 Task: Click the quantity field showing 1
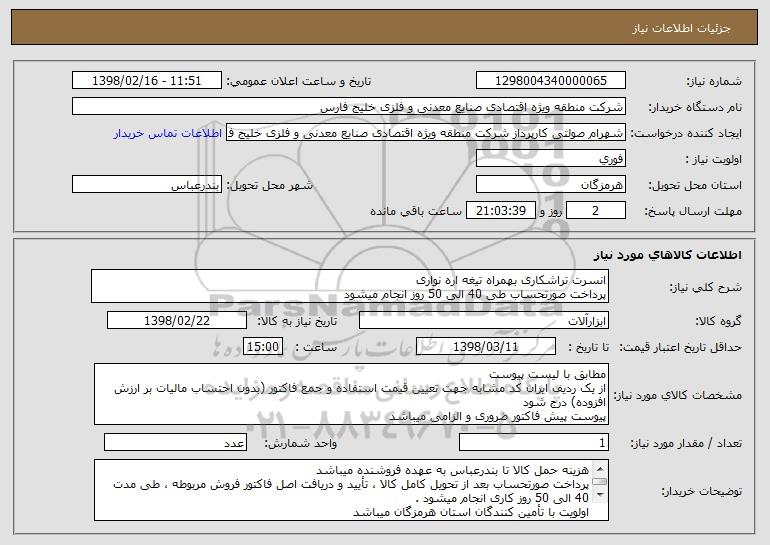pyautogui.click(x=534, y=442)
